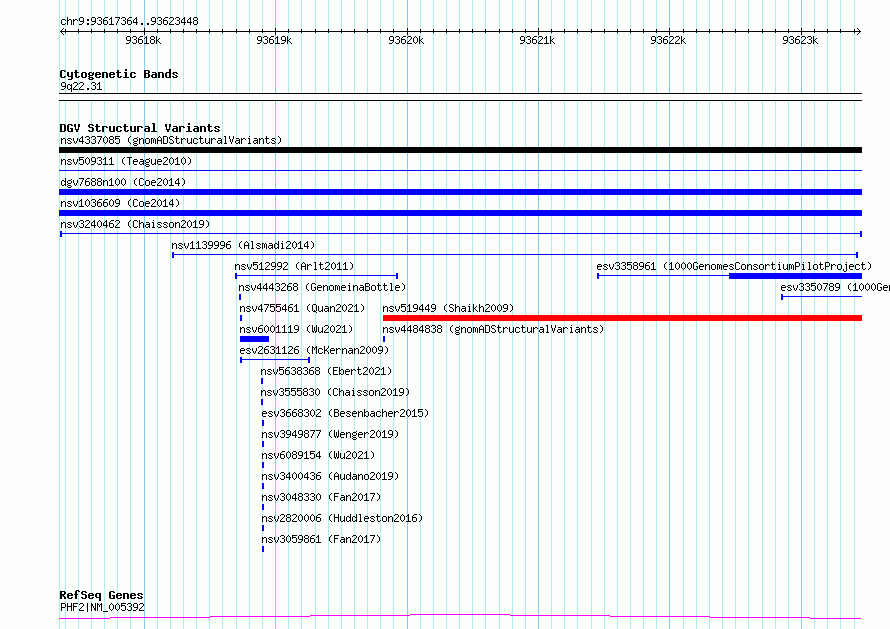The width and height of the screenshot is (890, 629).
Task: Select the thick blue esv3358961 segment
Action: point(795,276)
